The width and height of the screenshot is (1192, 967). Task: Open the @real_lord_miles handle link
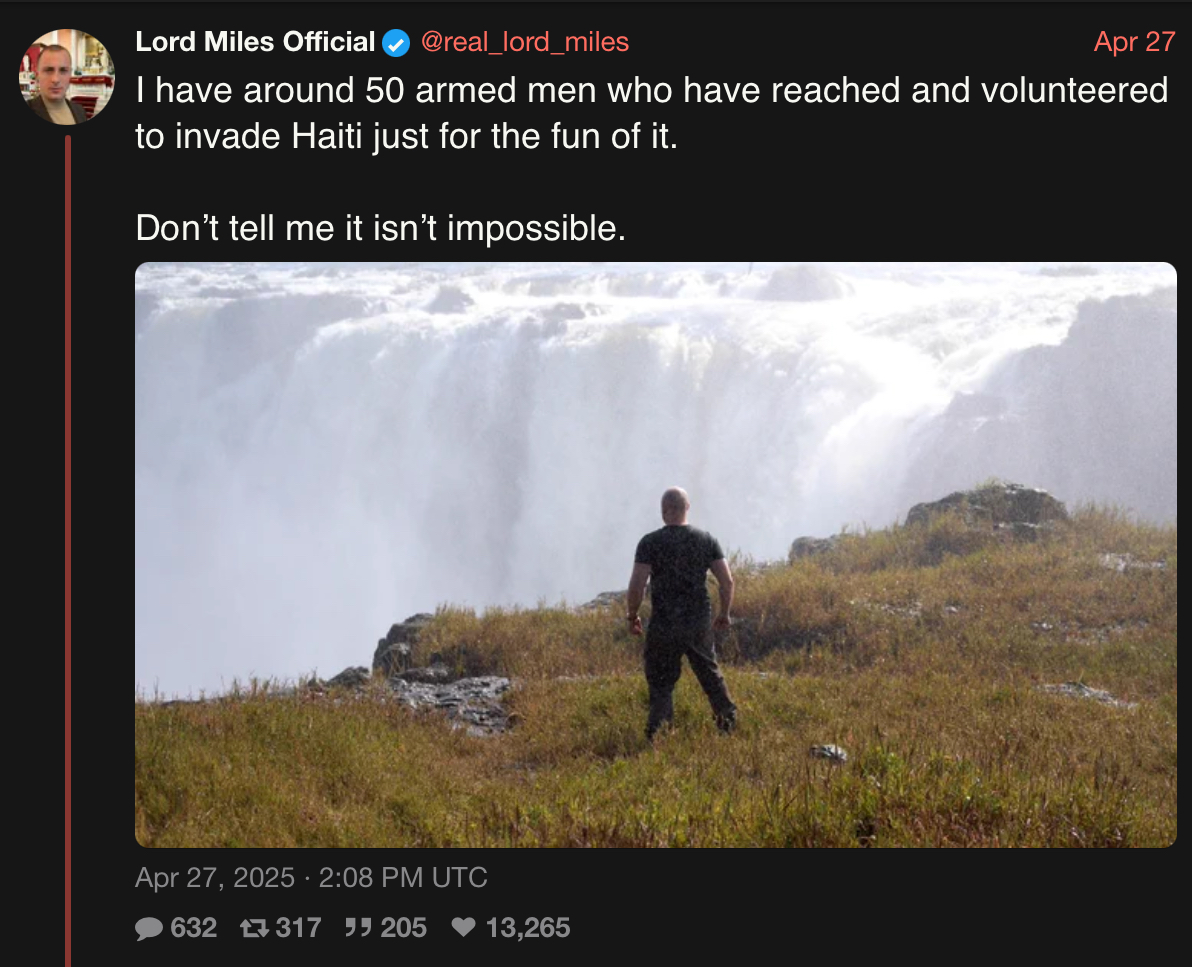pos(525,42)
